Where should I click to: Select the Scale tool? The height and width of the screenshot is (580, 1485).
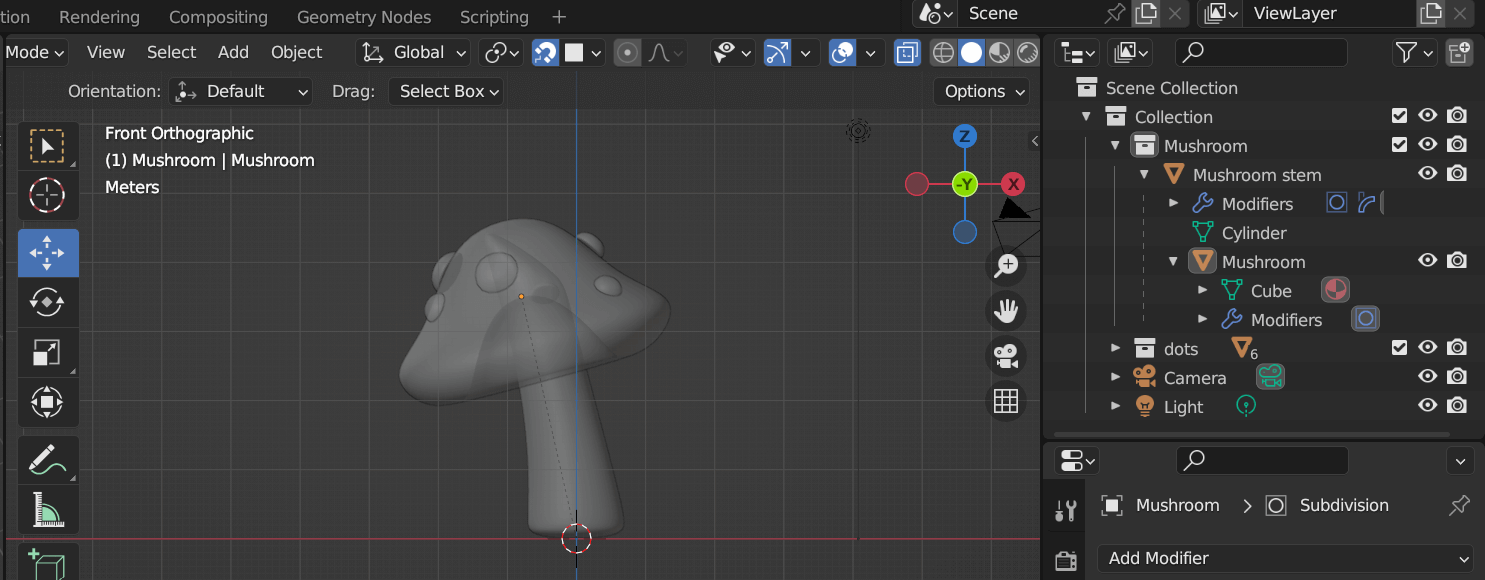(x=47, y=352)
